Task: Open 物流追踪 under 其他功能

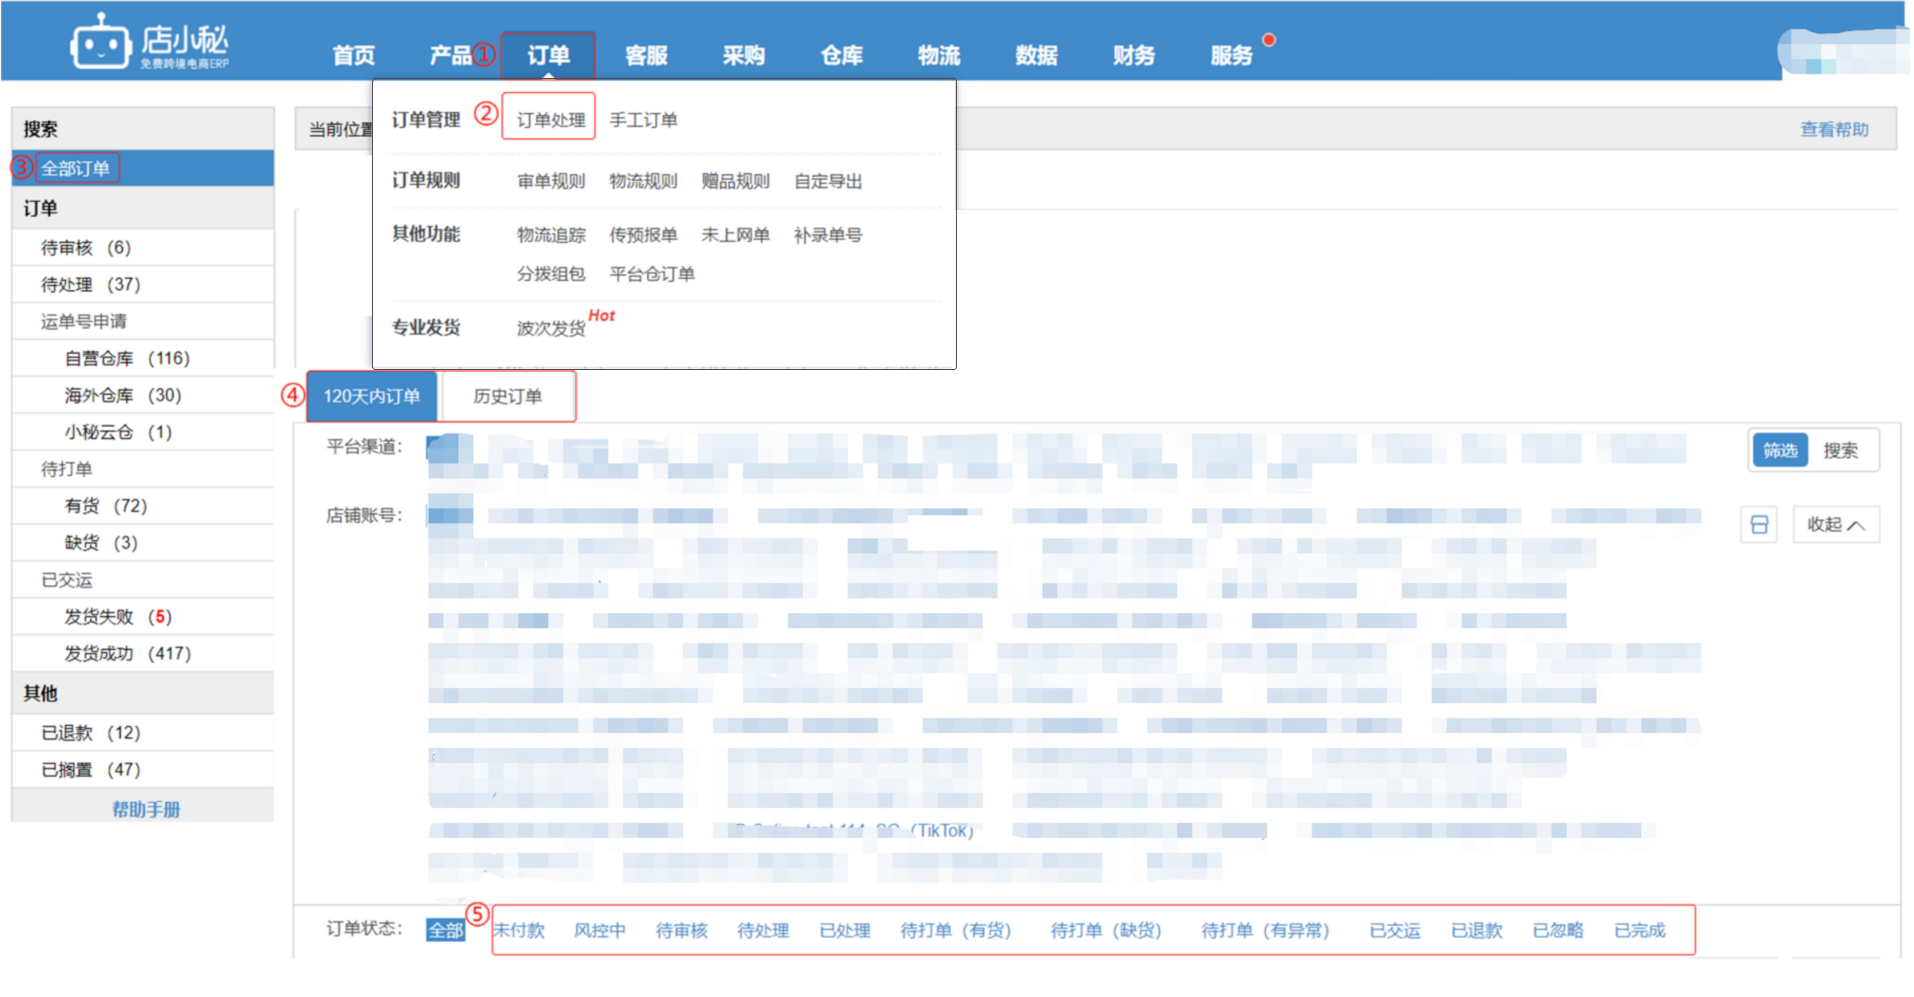Action: click(x=551, y=235)
